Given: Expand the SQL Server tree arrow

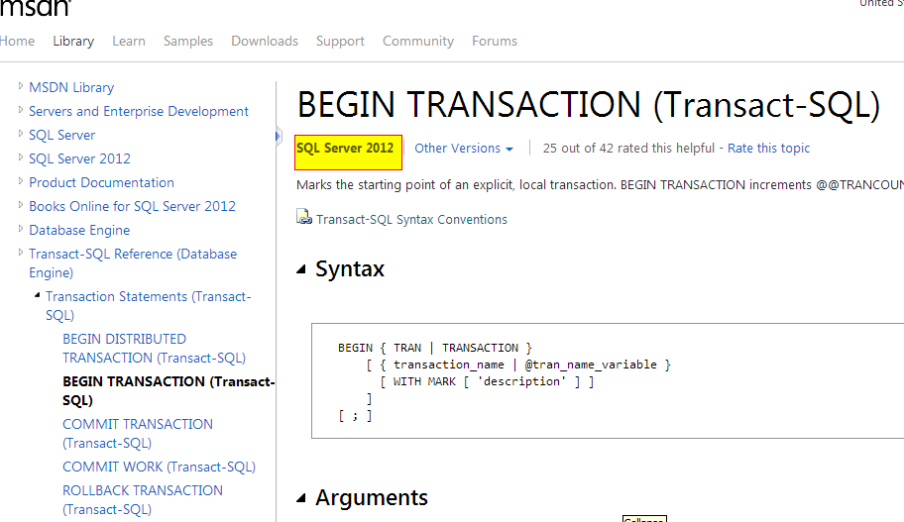Looking at the screenshot, I should (x=21, y=133).
